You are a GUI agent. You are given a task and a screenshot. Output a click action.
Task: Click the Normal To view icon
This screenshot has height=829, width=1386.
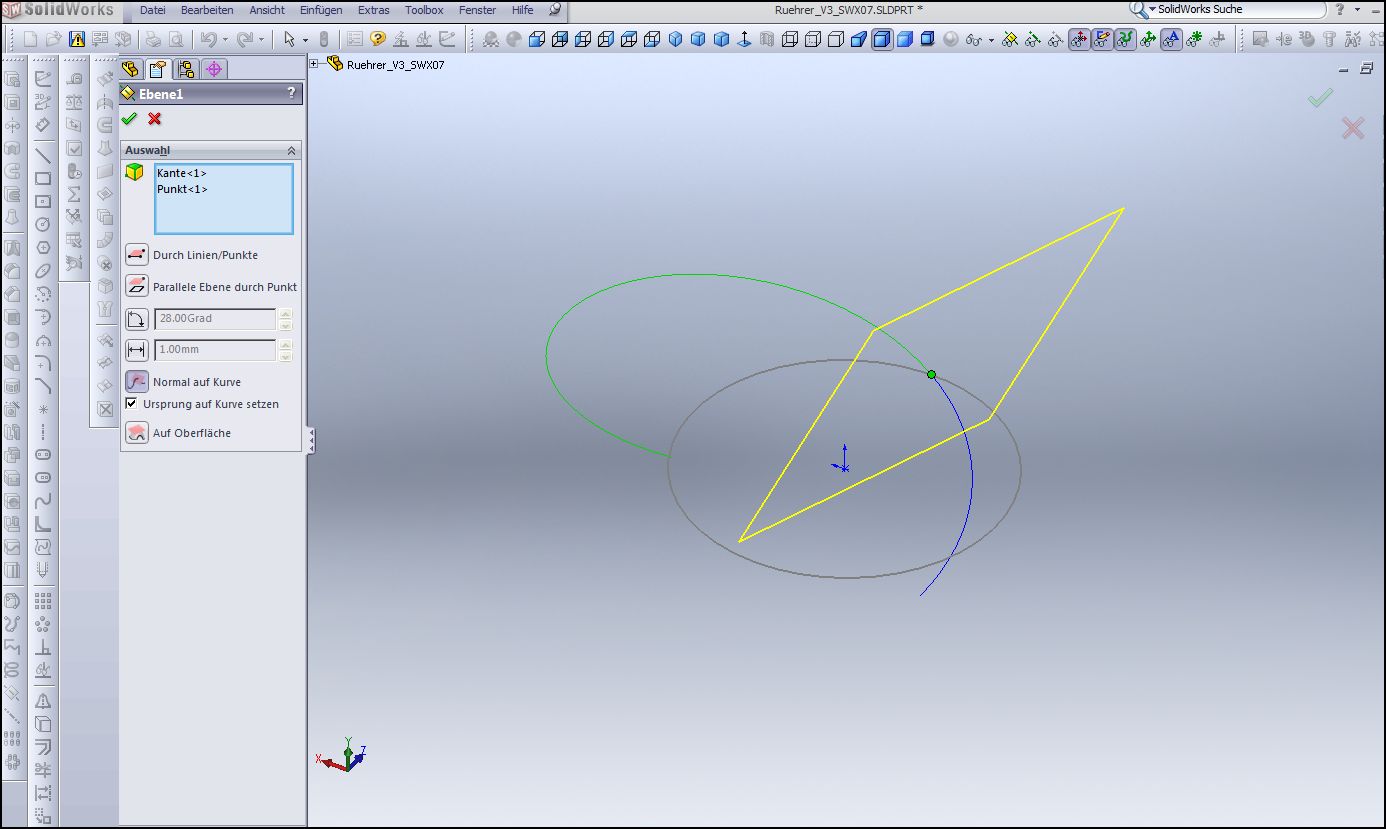(x=743, y=40)
